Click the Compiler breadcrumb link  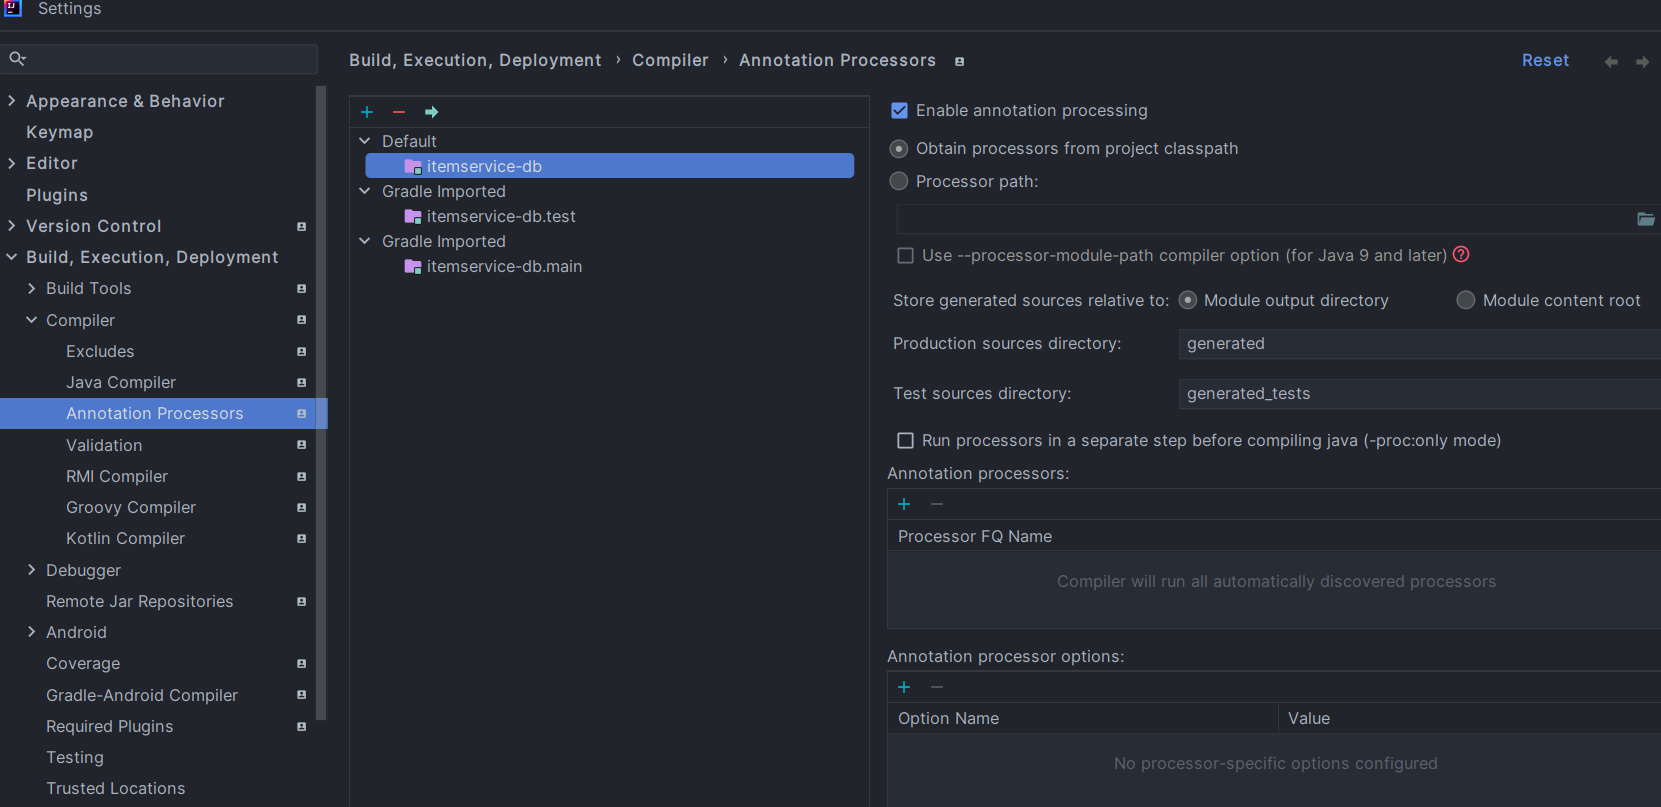coord(670,60)
